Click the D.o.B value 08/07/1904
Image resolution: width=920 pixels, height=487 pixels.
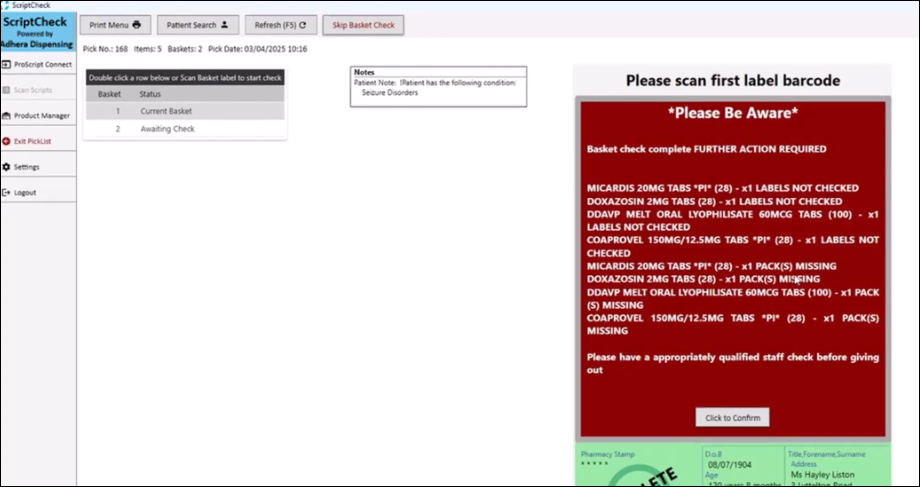click(x=730, y=465)
